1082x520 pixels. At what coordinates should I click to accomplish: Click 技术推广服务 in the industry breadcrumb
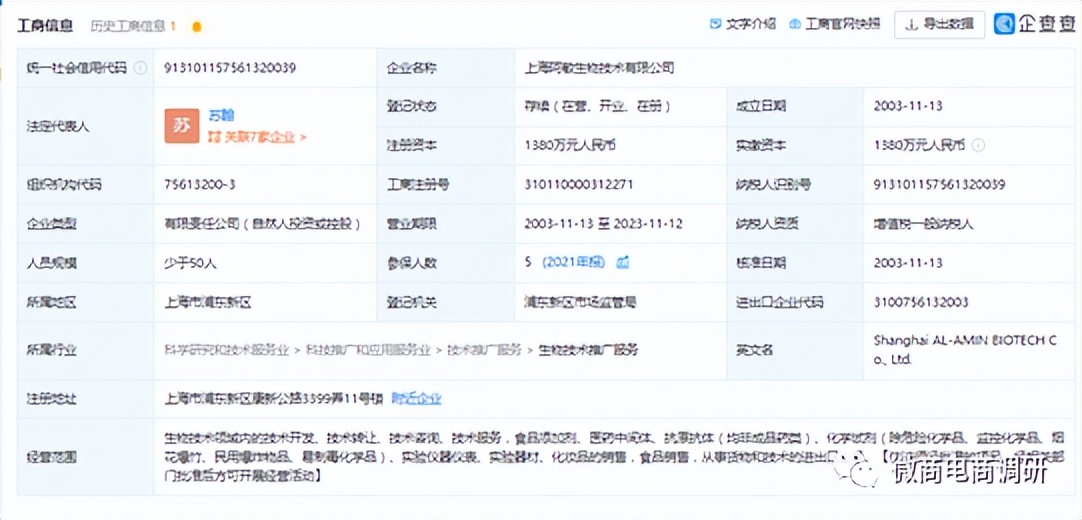[484, 350]
